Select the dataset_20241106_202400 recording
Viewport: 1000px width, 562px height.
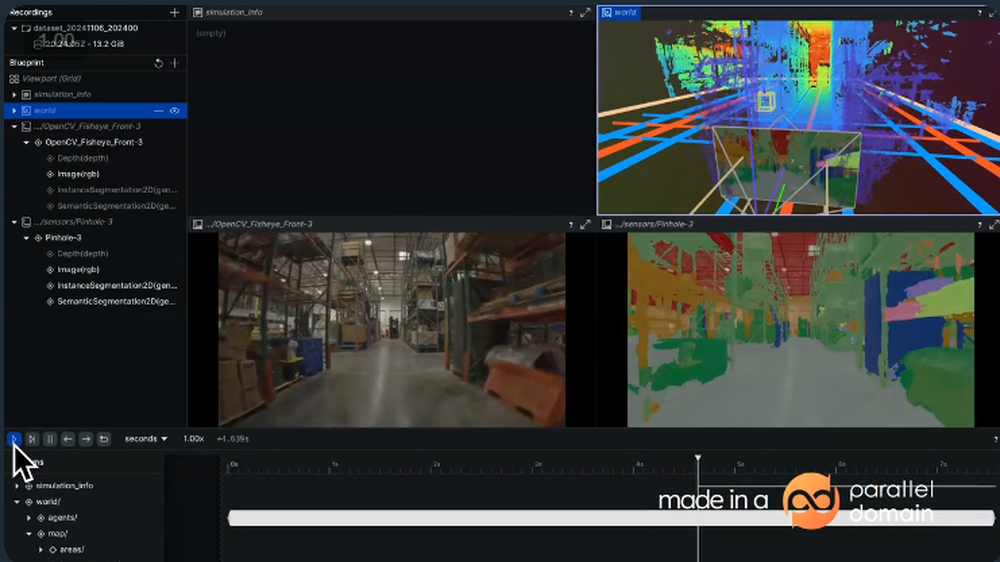tap(85, 28)
